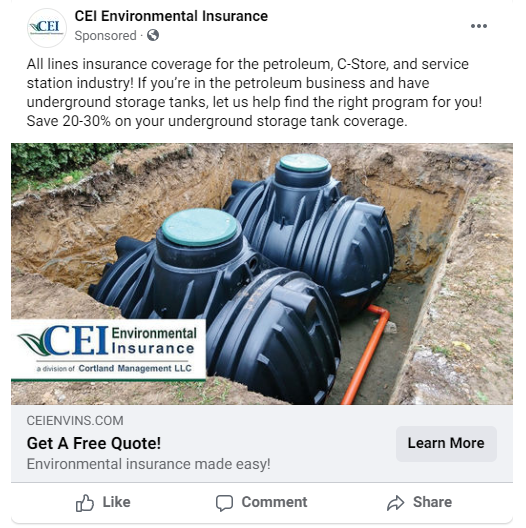Screen dimensions: 526x528
Task: Click the thumbs-up Like icon
Action: 85,503
